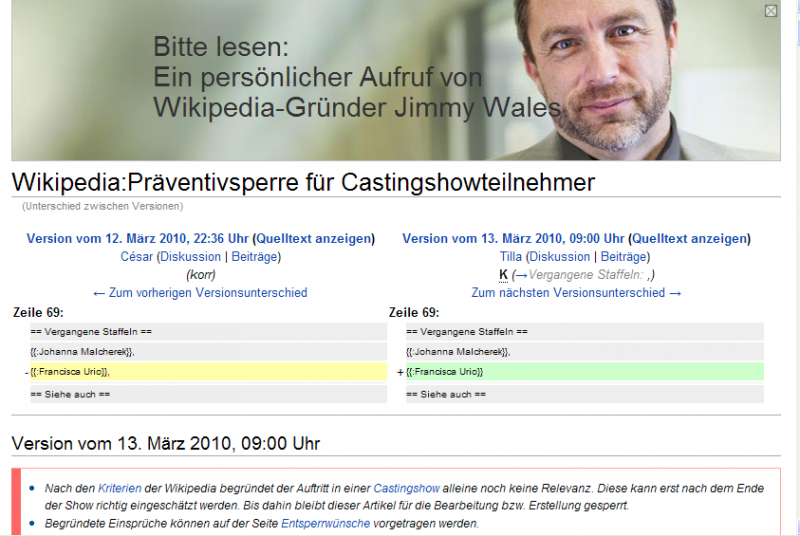800x536 pixels.
Task: Go to Zum nächsten Versionsunterschied
Action: [x=576, y=293]
